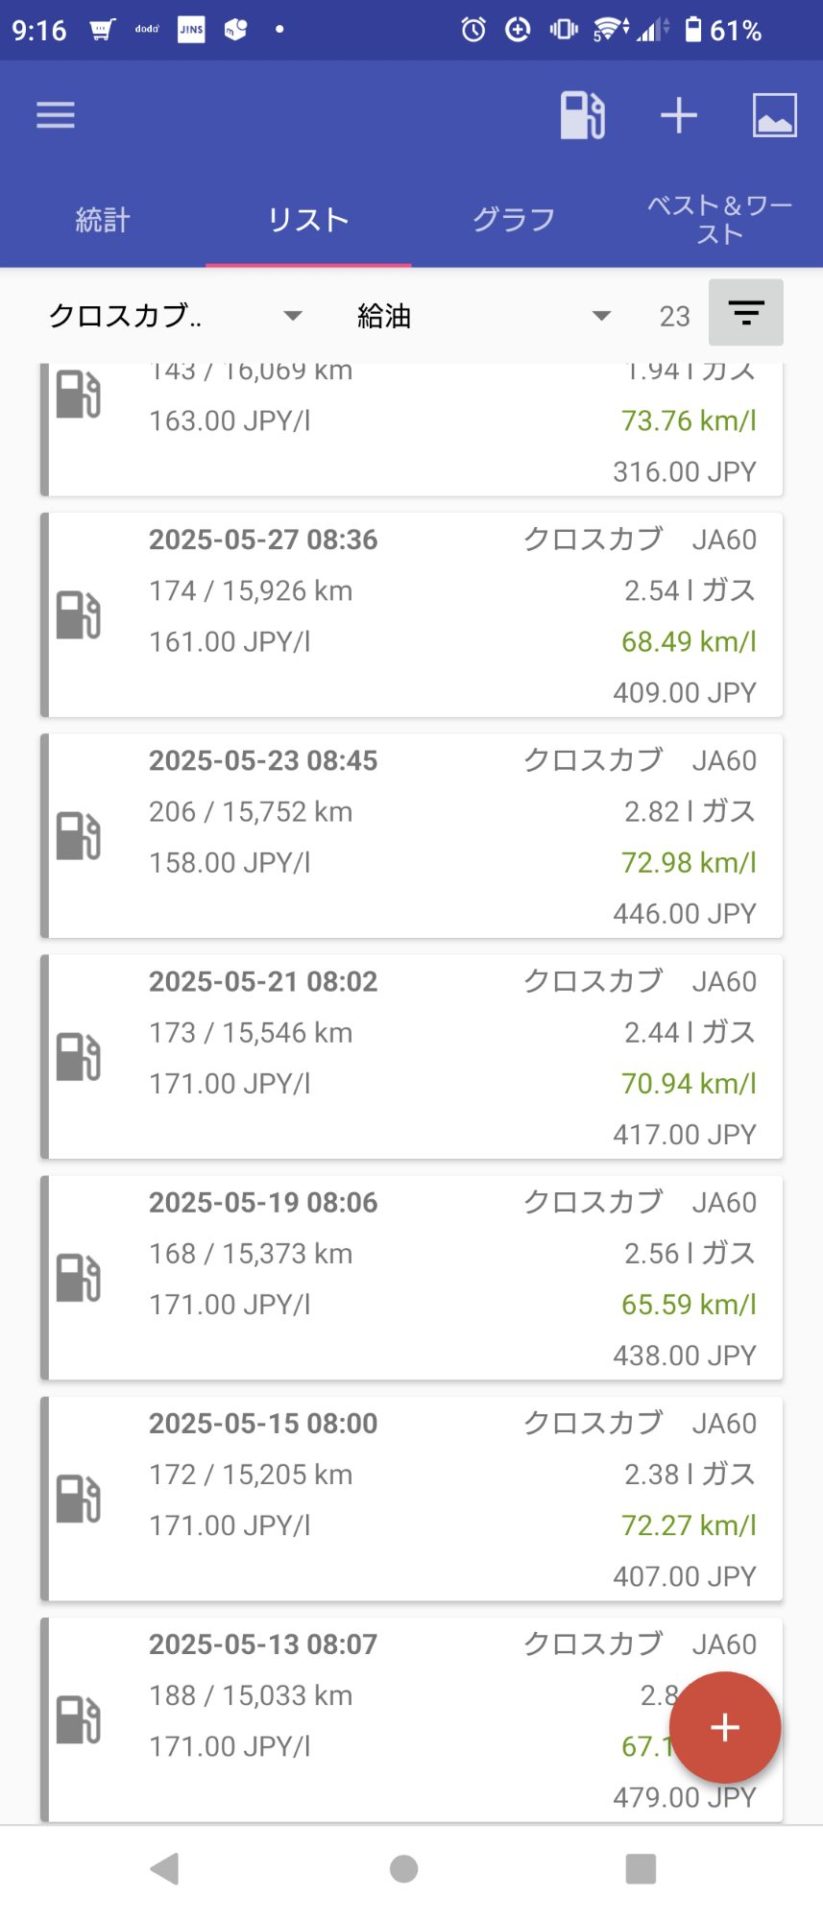This screenshot has width=823, height=1920.
Task: Tap the plus icon in top toolbar
Action: pyautogui.click(x=678, y=115)
